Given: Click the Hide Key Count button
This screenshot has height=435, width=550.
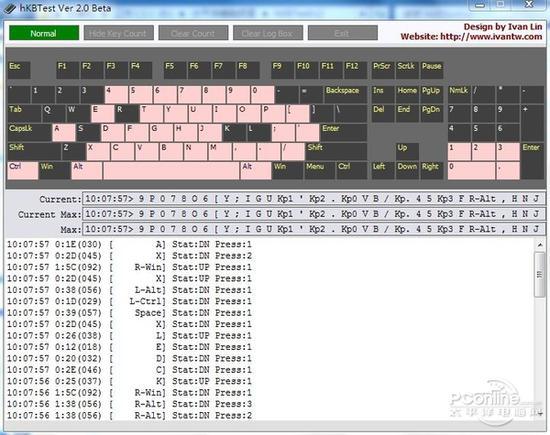Looking at the screenshot, I should [119, 33].
